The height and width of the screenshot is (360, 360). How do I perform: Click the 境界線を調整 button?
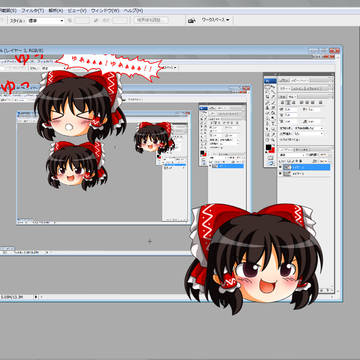151,20
